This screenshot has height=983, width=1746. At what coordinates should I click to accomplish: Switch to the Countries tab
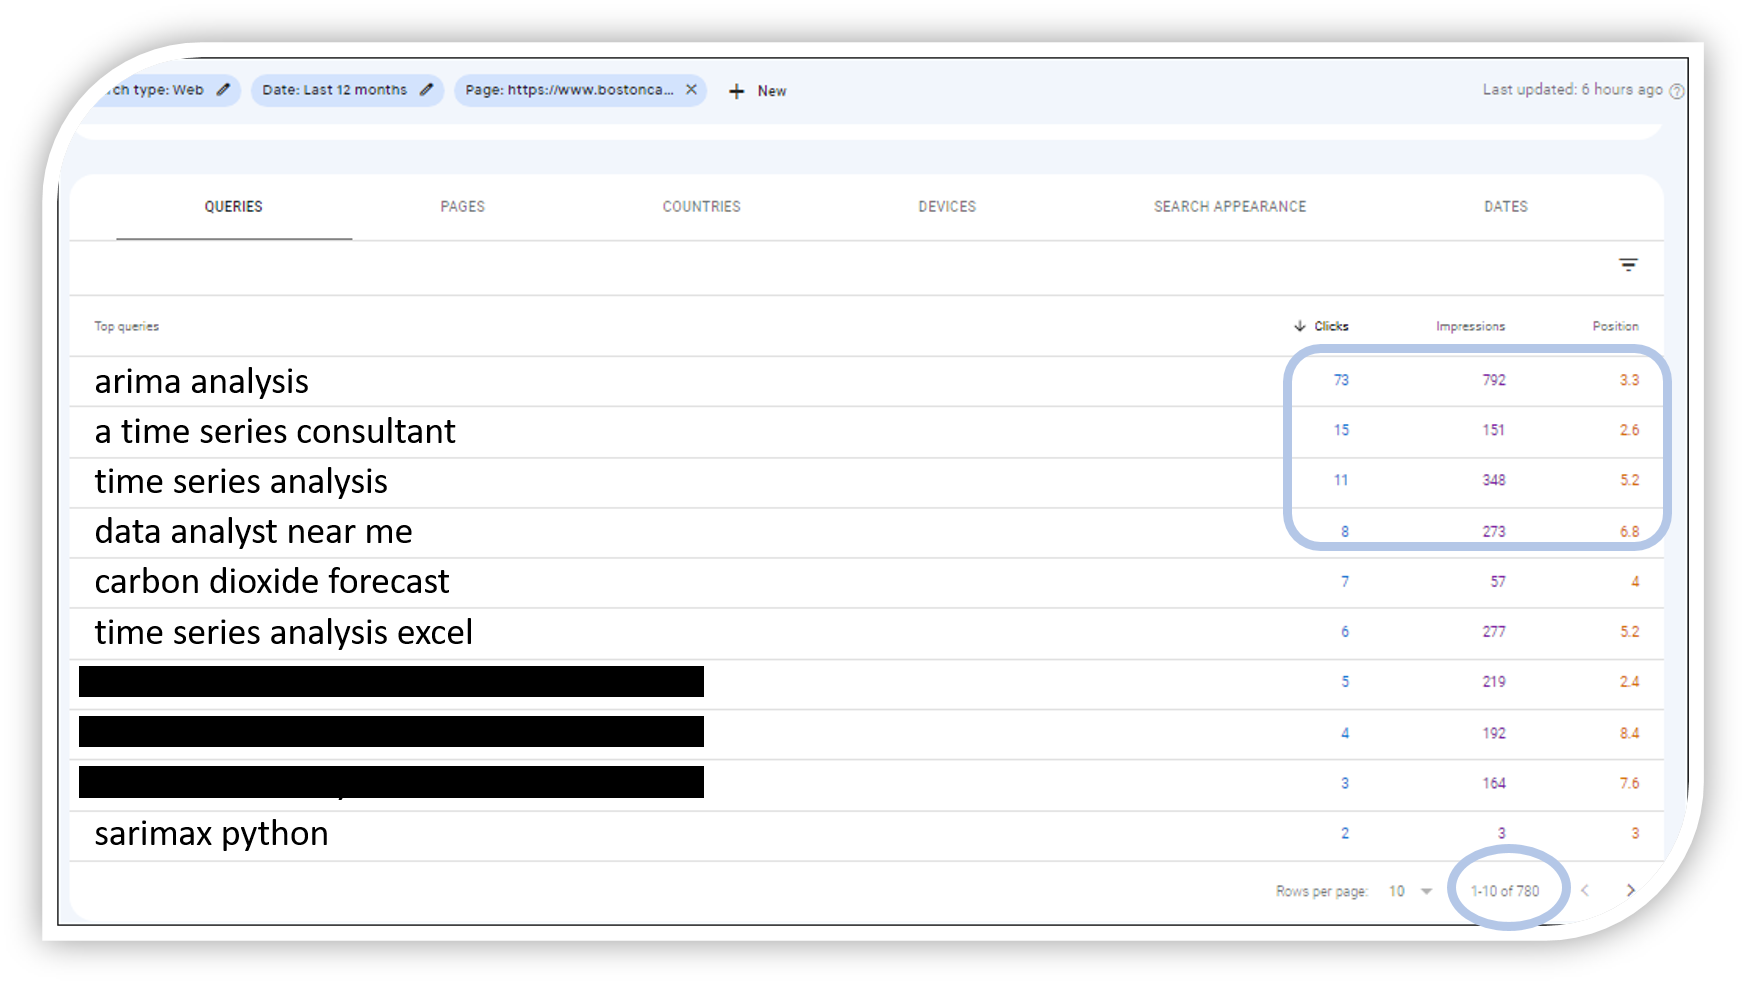point(701,207)
